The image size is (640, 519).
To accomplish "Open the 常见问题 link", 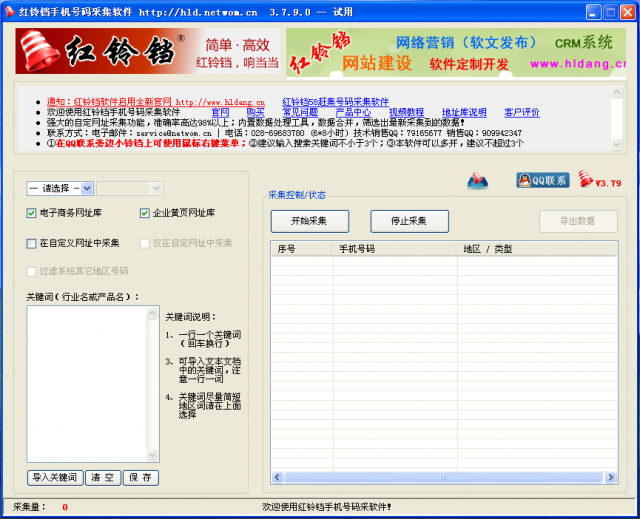I will click(x=300, y=112).
